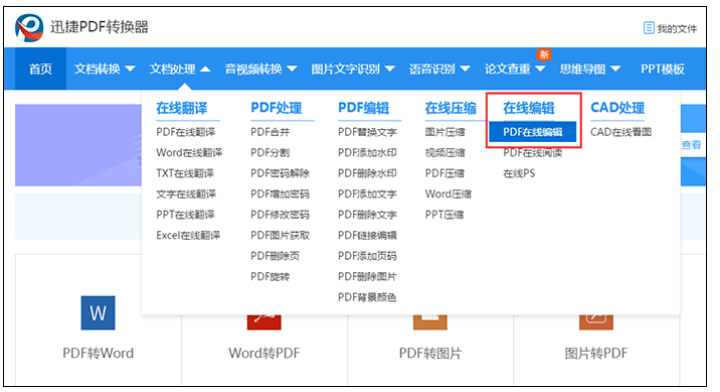
Task: Pick 视频压缩 under 在线压缩
Action: coord(445,153)
